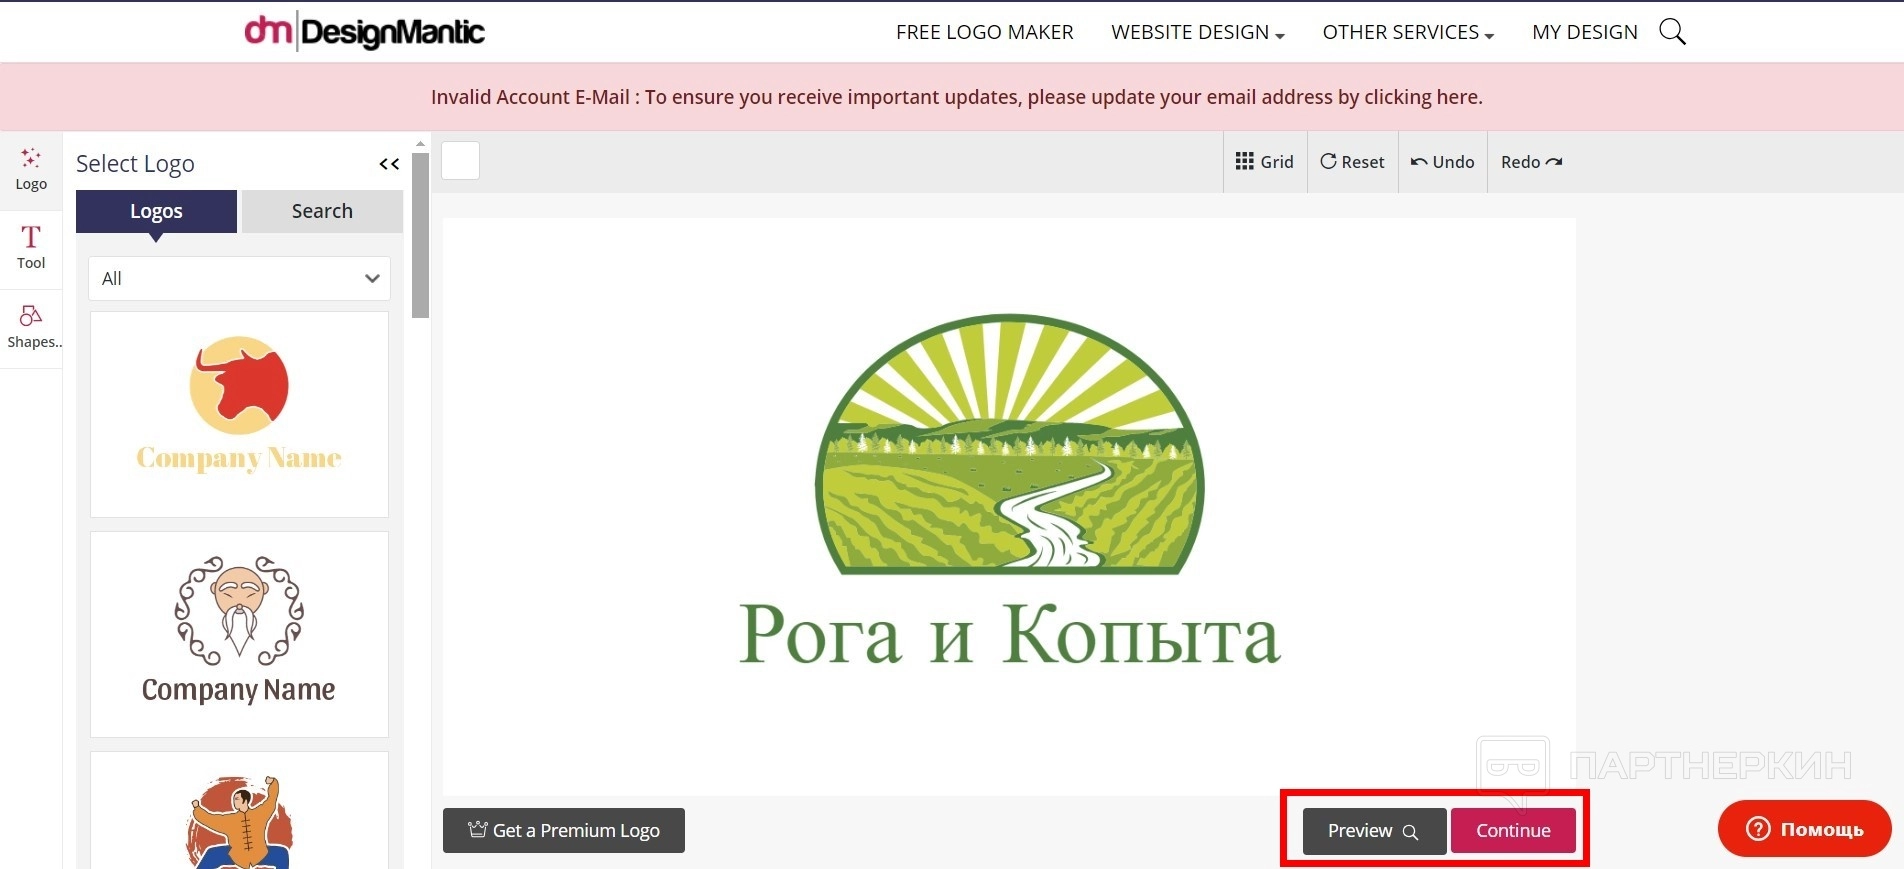Screen dimensions: 1904x869
Task: Choose the kung fu figure logo template
Action: tap(239, 811)
